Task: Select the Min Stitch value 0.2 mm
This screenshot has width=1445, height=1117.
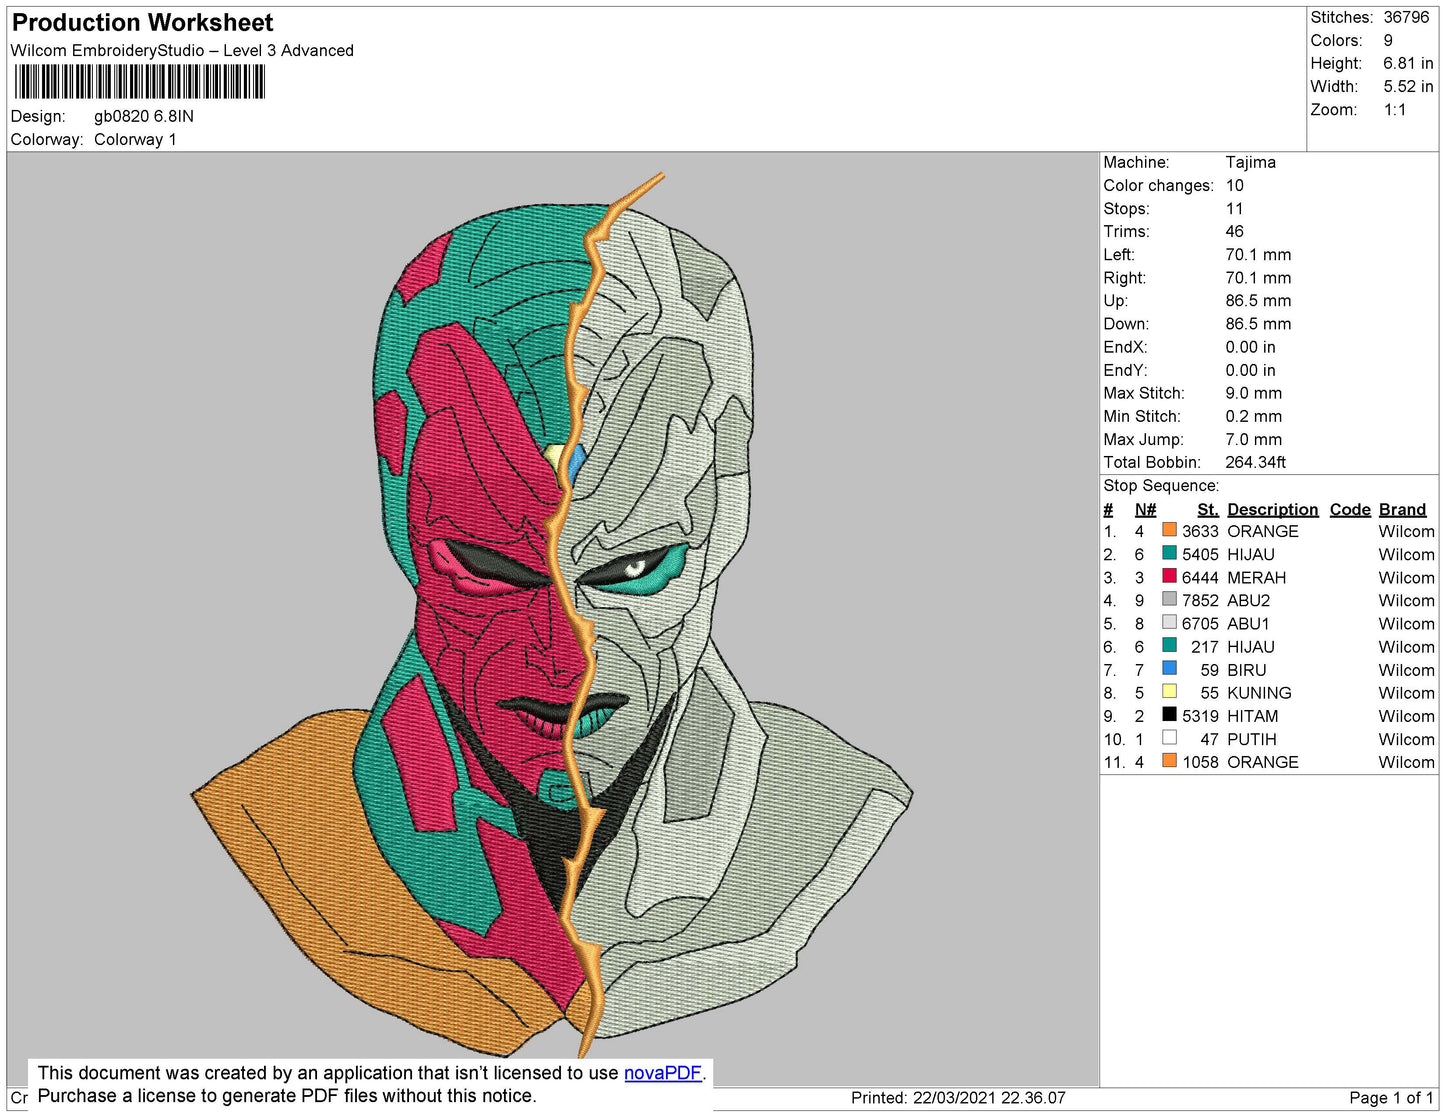Action: pyautogui.click(x=1254, y=416)
